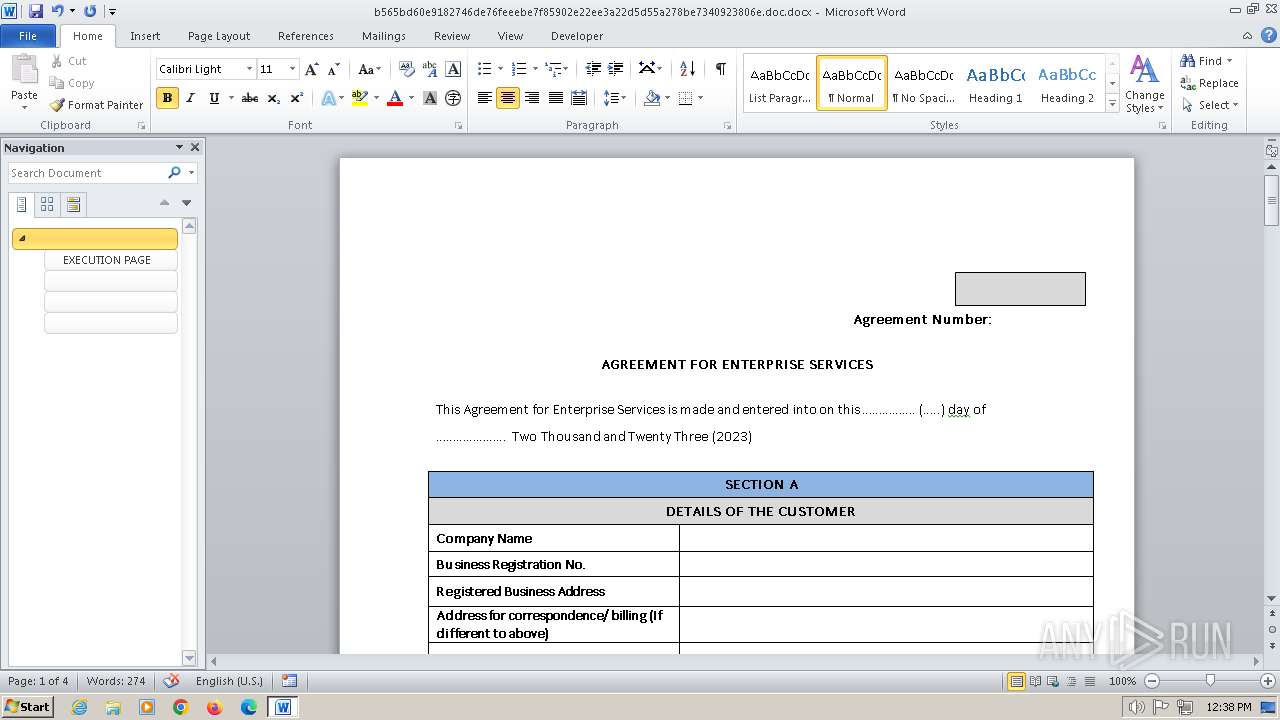
Task: Switch to the Page Layout tab
Action: [x=218, y=36]
